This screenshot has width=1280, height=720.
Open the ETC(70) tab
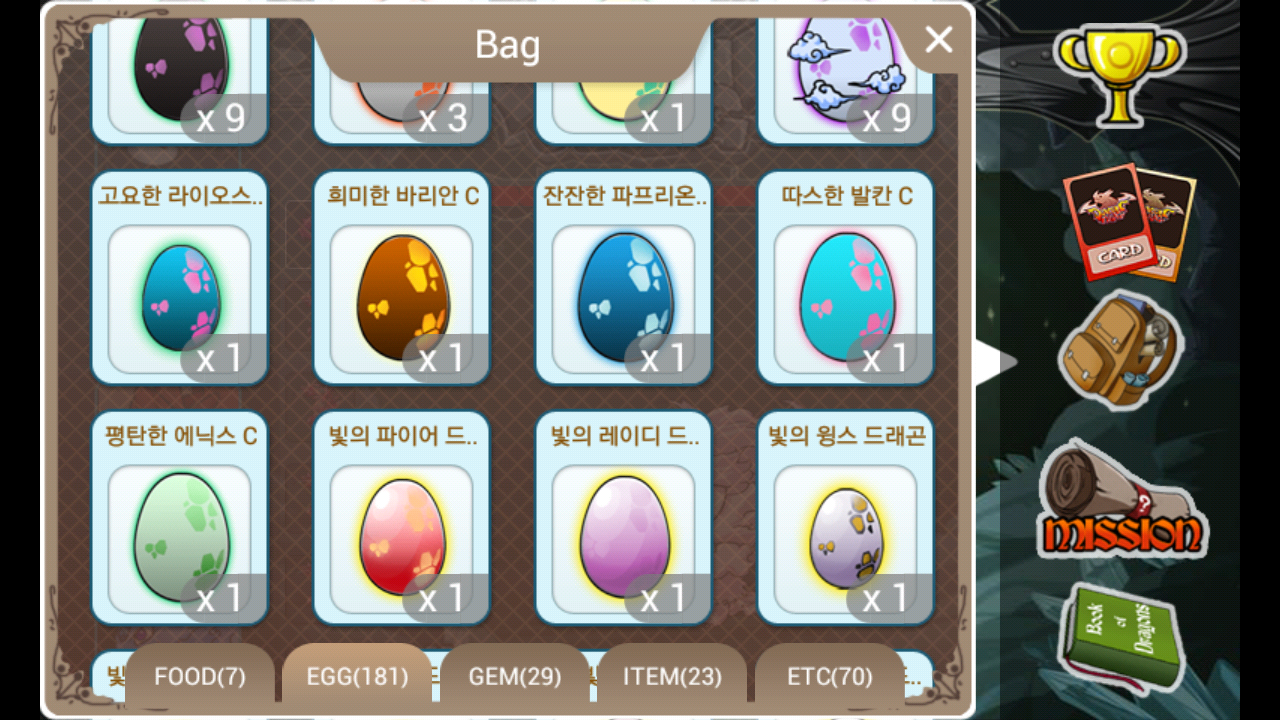click(829, 677)
